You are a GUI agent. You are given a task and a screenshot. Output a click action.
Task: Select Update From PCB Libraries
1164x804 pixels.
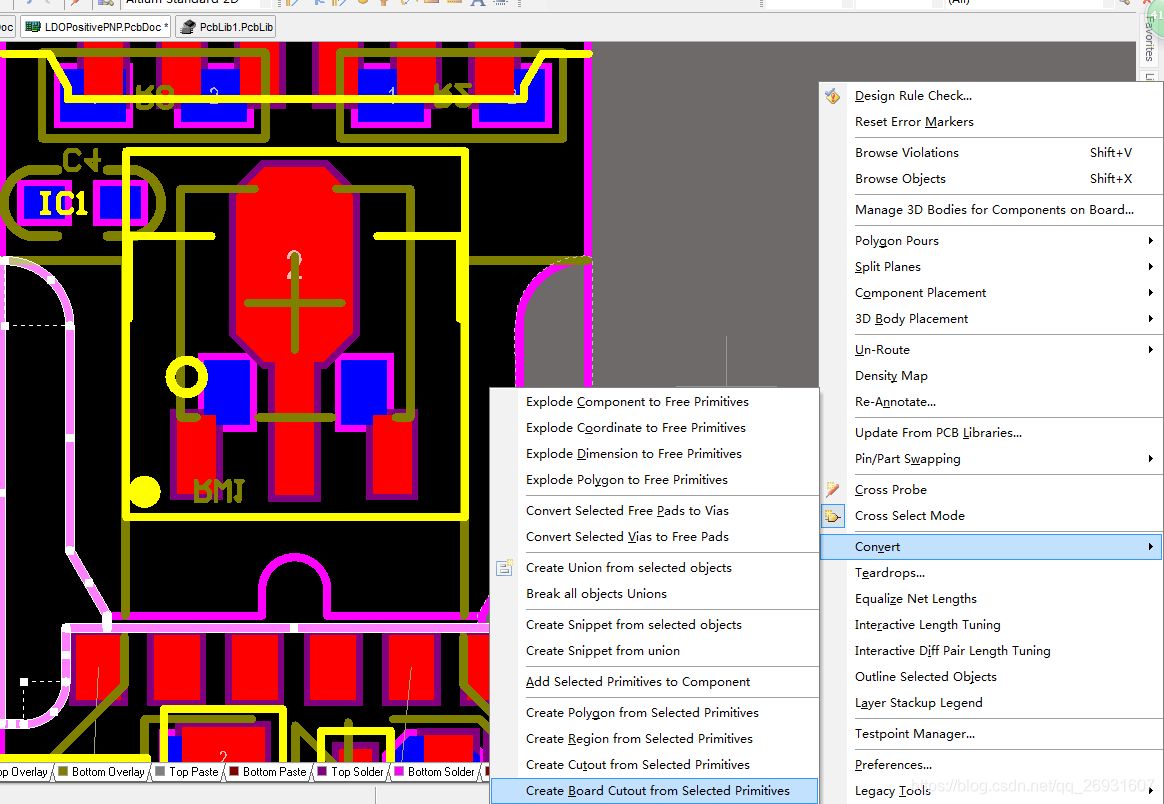[990, 433]
